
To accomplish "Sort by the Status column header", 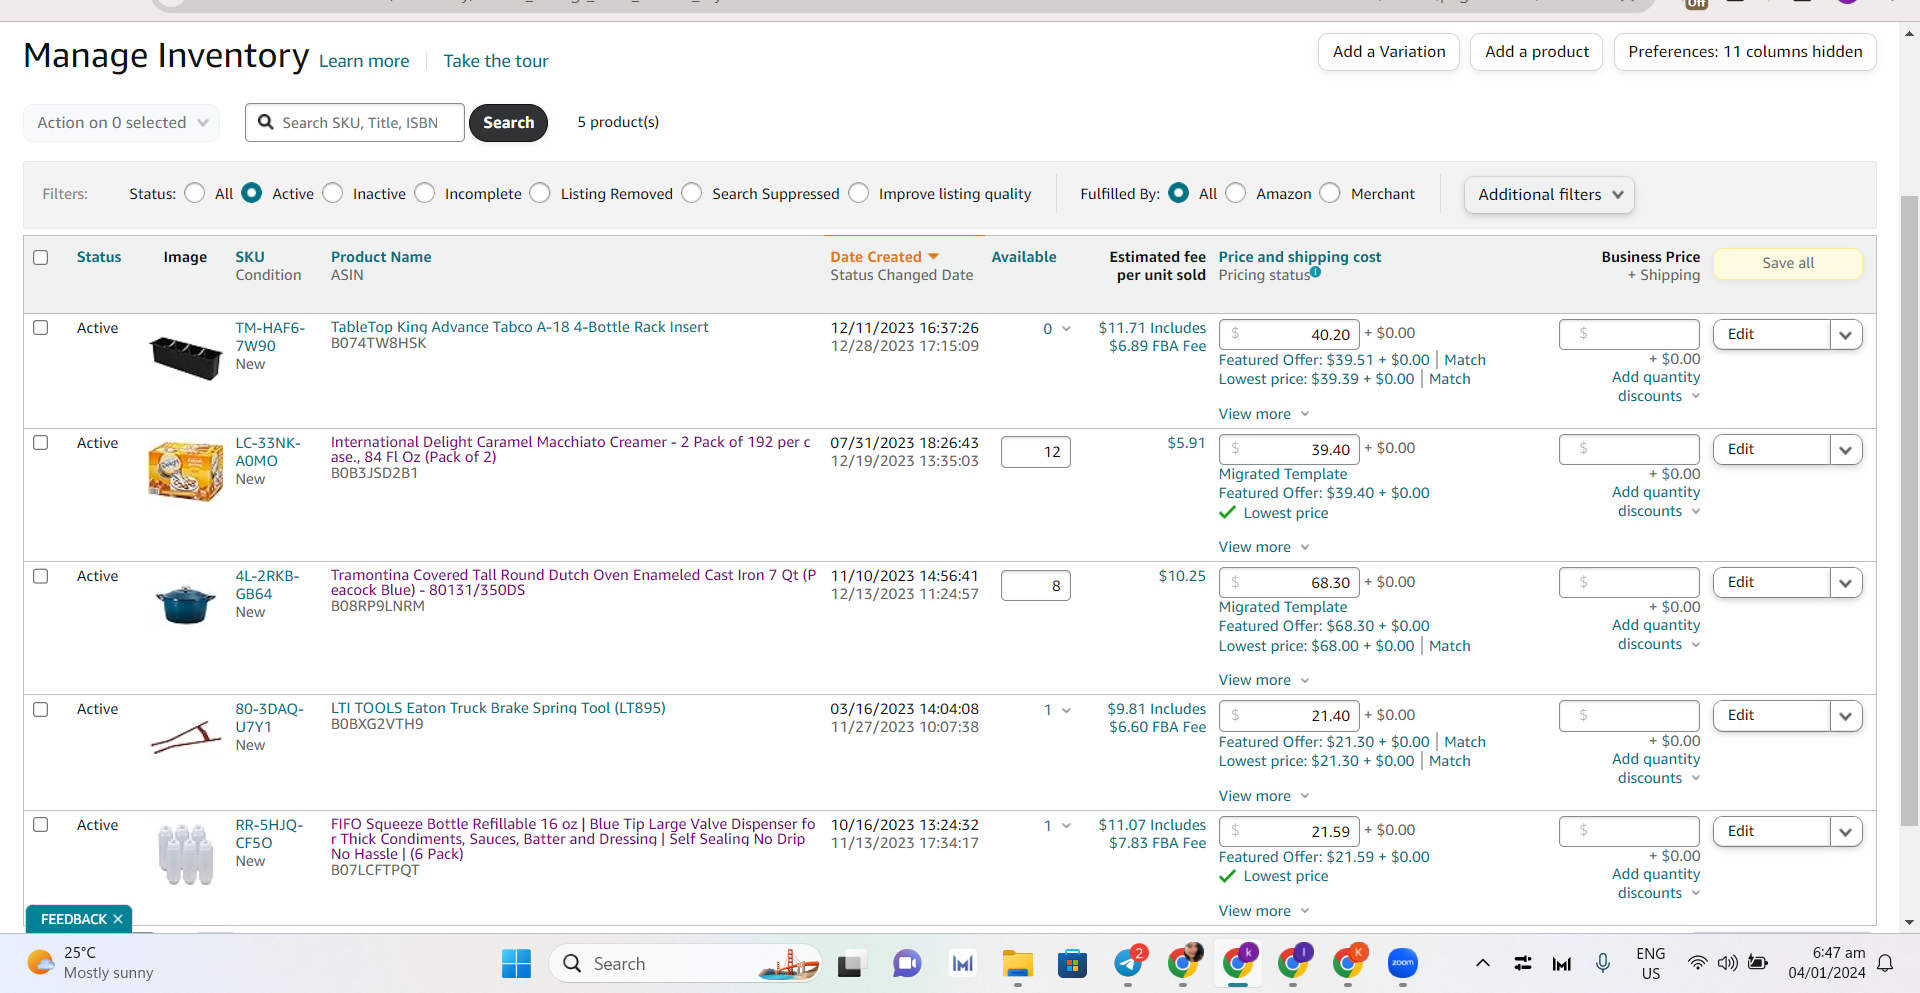I will click(x=99, y=257).
